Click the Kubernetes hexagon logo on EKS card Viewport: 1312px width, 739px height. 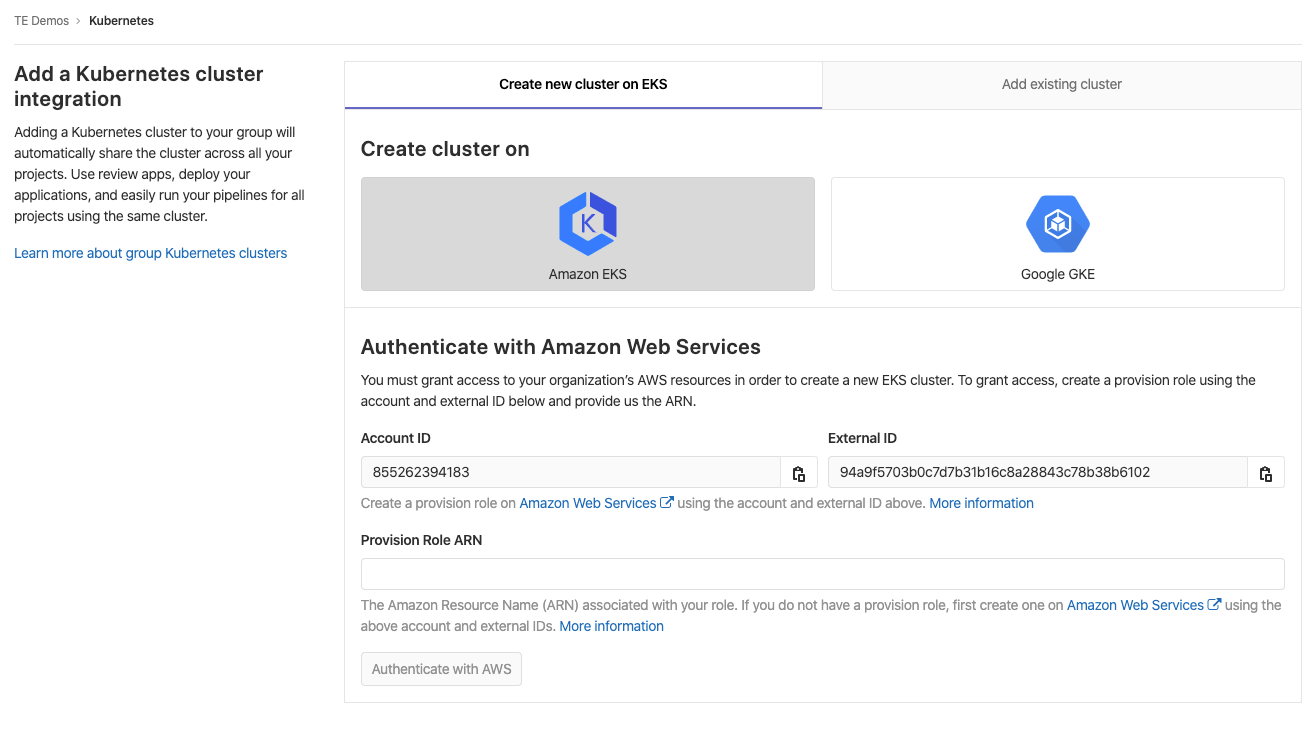click(587, 223)
